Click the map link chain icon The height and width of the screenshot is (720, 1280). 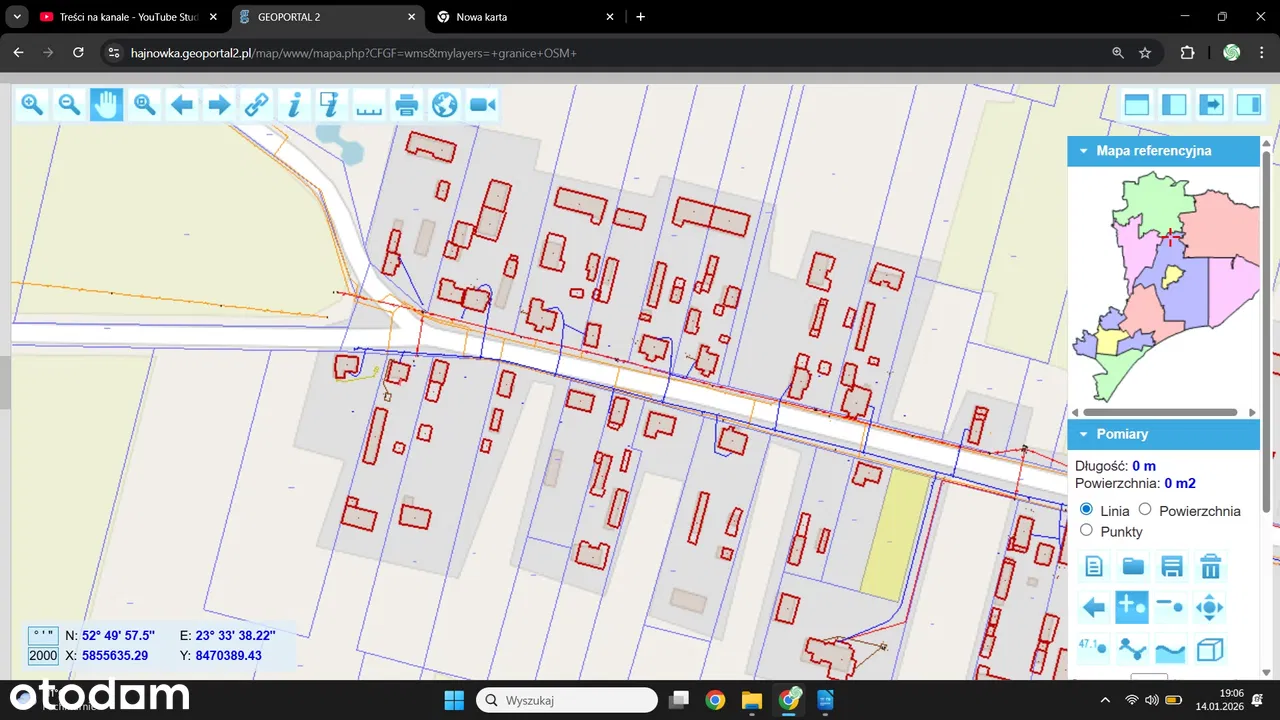256,105
